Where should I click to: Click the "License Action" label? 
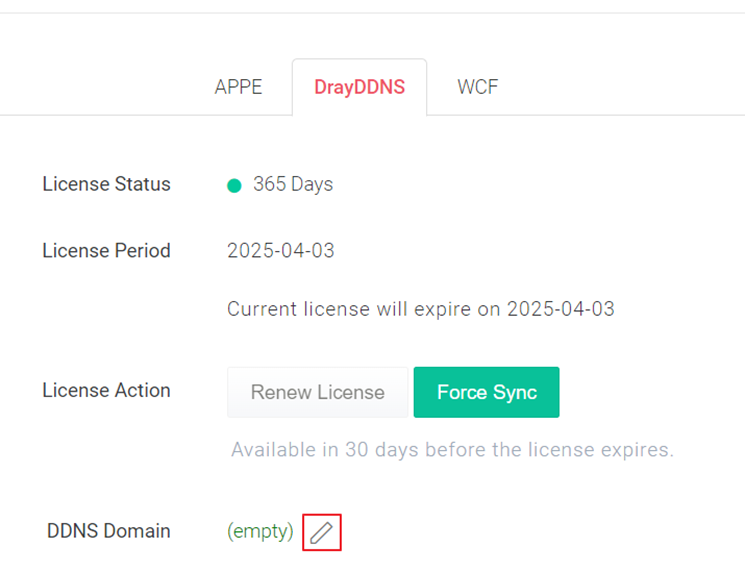click(106, 391)
